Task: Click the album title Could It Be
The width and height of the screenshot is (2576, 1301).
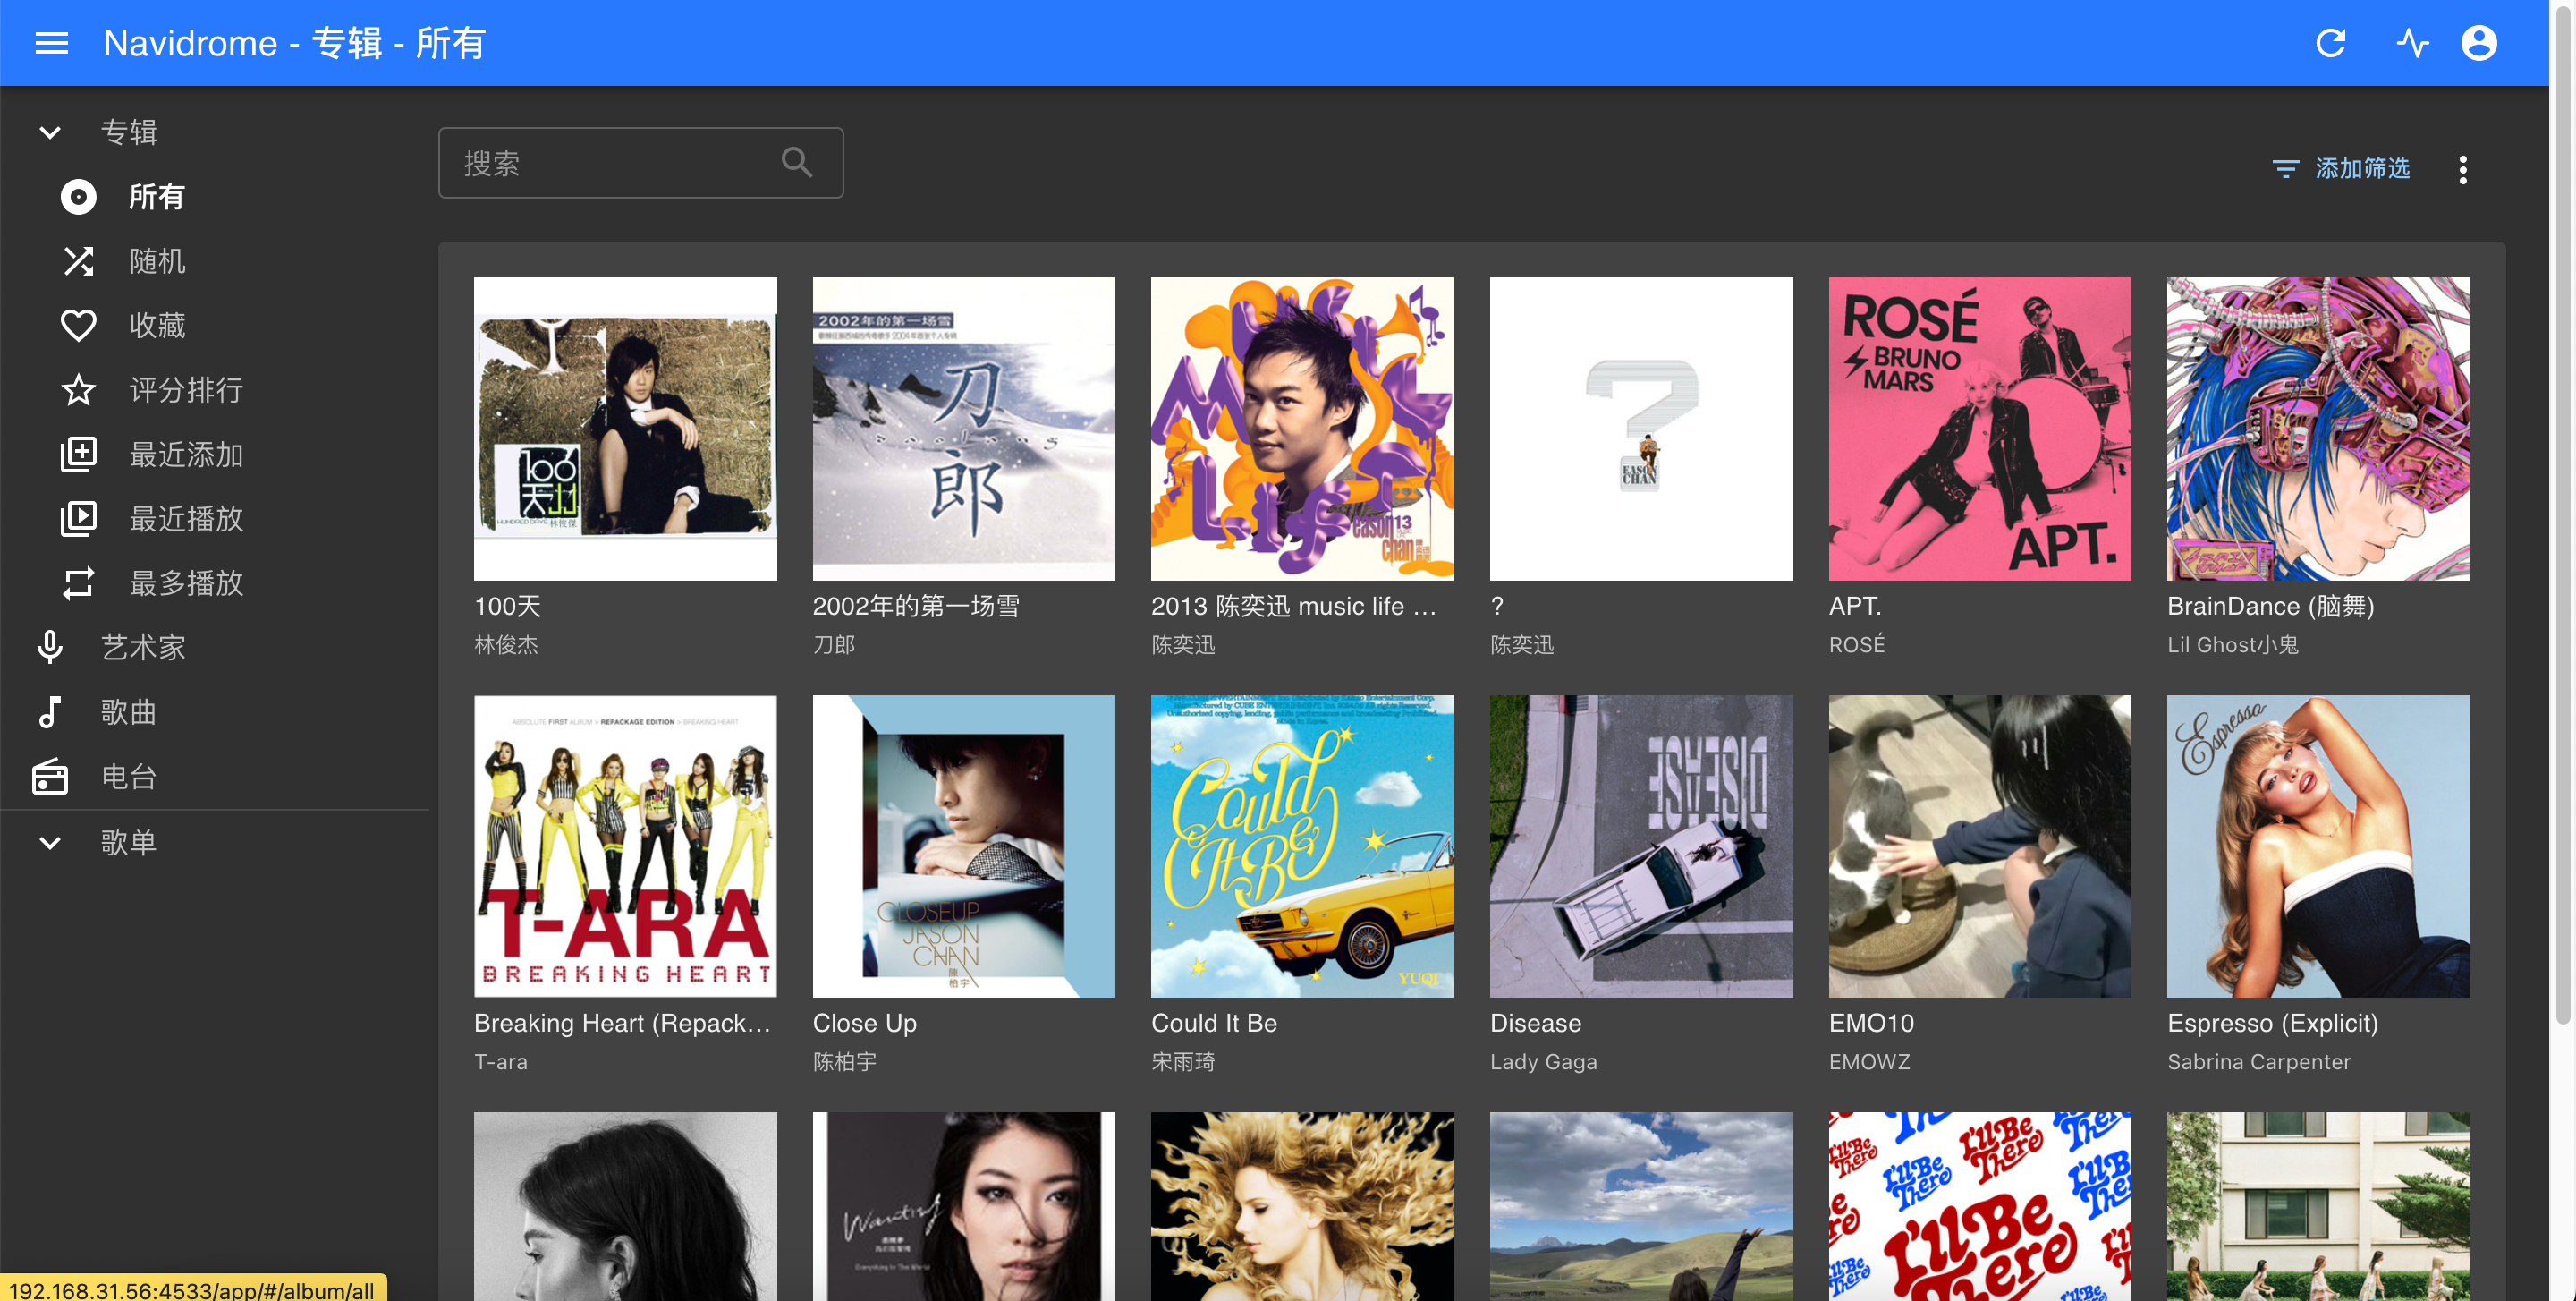Action: click(1214, 1023)
